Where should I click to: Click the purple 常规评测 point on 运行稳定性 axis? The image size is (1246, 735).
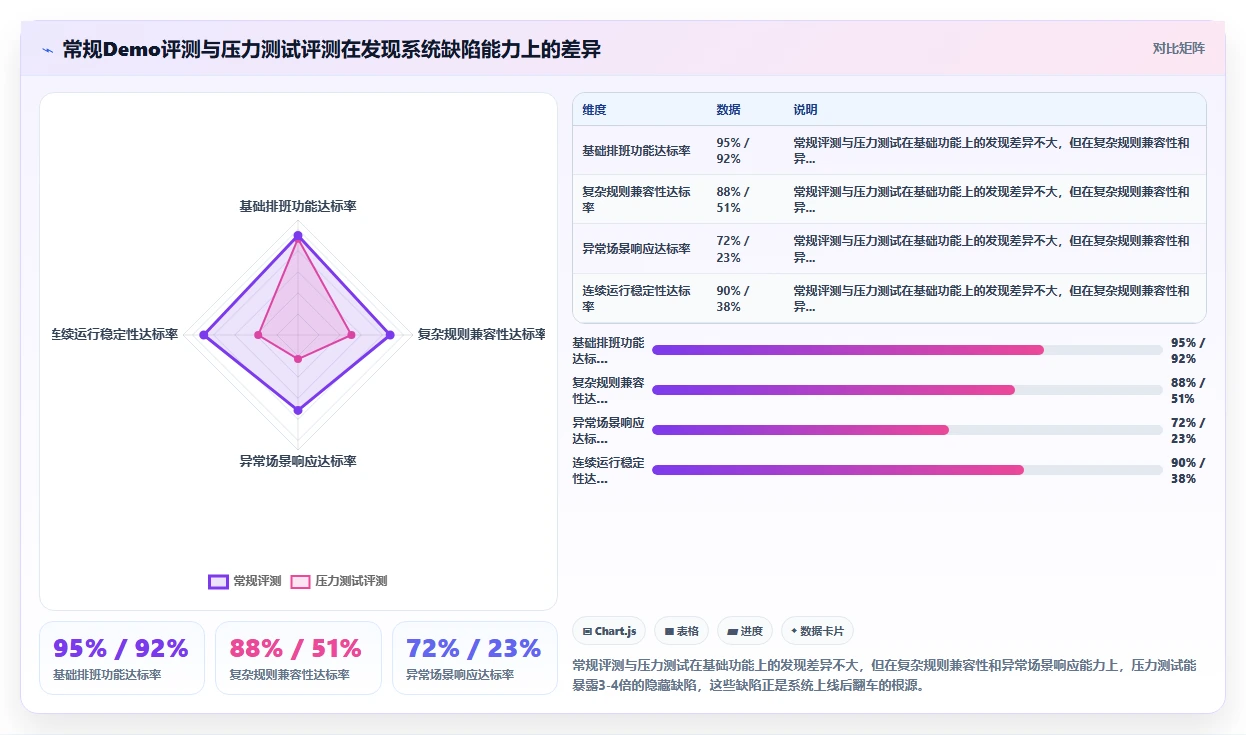(204, 335)
